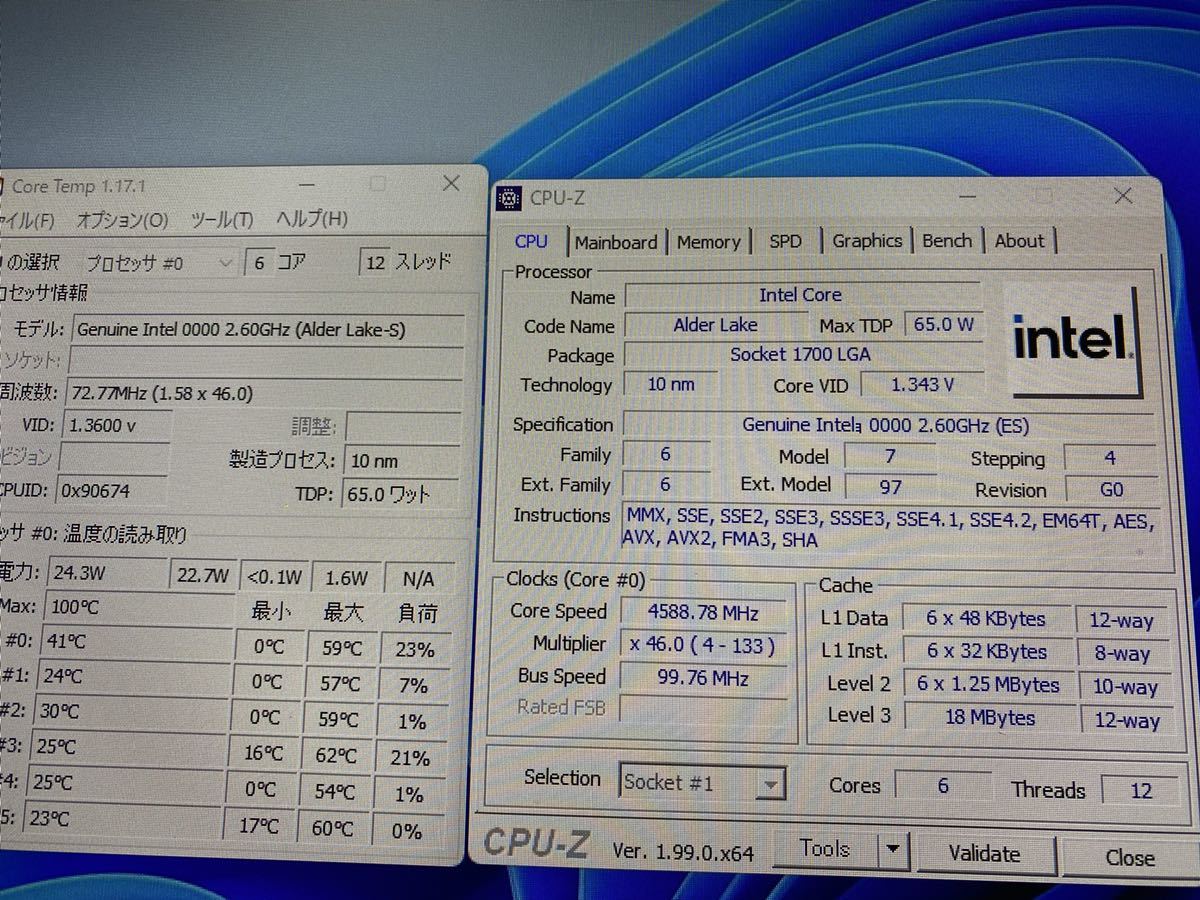Viewport: 1200px width, 900px height.
Task: Open the プロセッサ #0 processor dropdown
Action: [x=225, y=264]
